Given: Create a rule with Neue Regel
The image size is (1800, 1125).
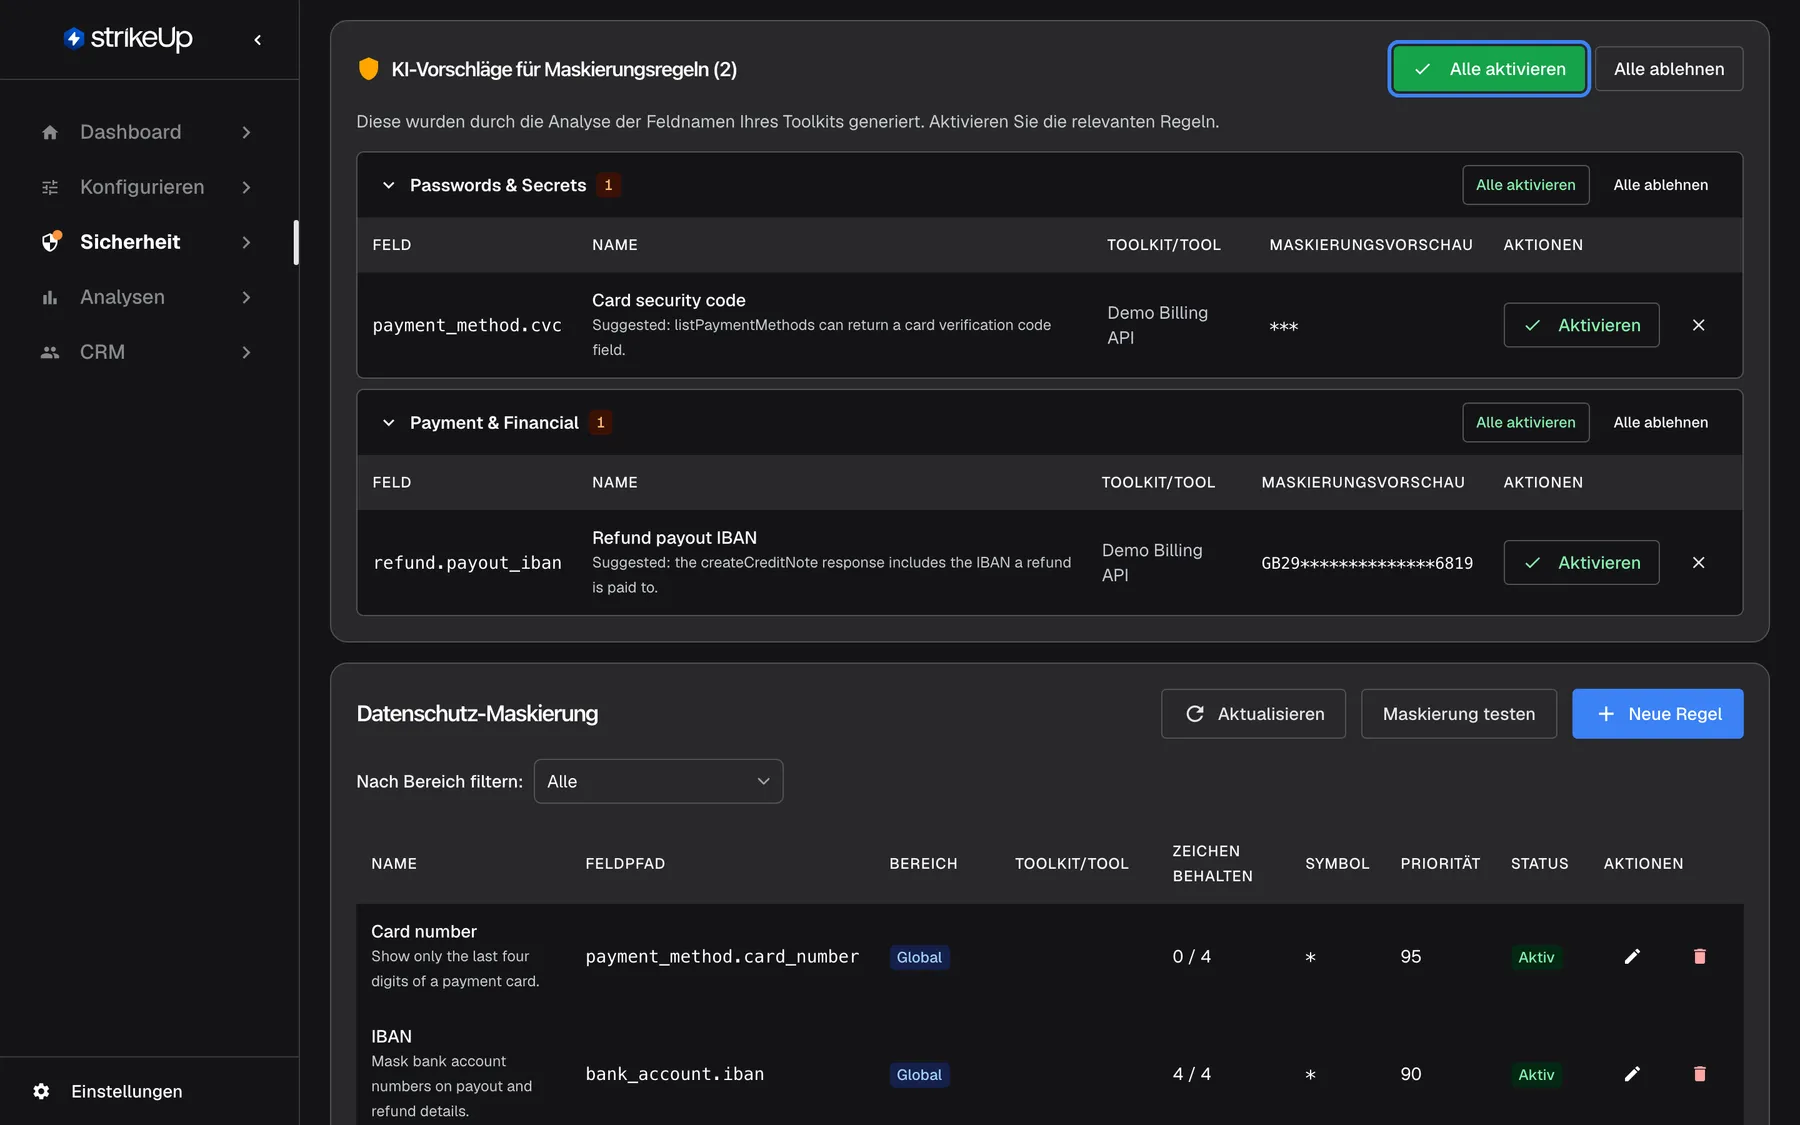Looking at the screenshot, I should 1658,714.
